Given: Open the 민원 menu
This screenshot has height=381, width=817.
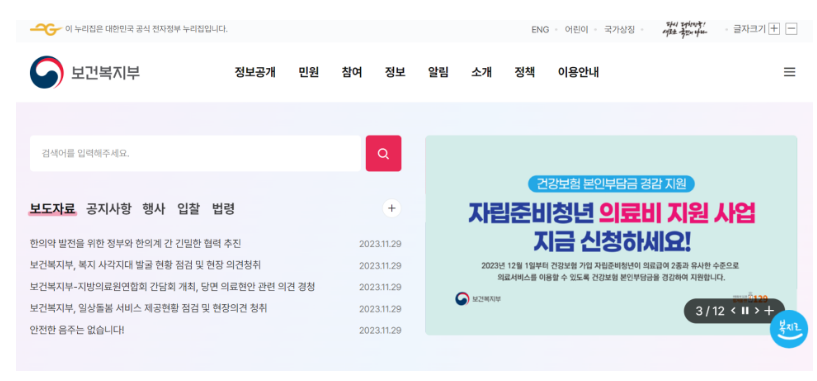Looking at the screenshot, I should [308, 72].
